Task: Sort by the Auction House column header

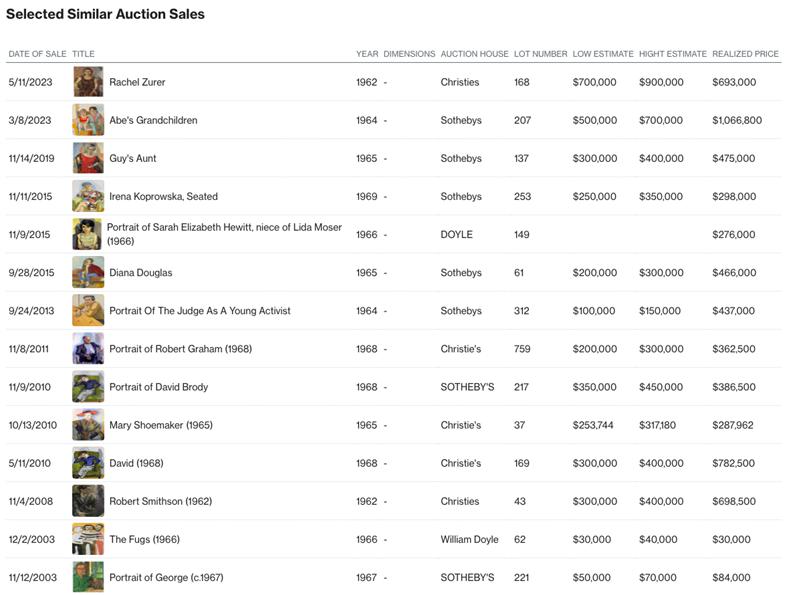Action: pos(474,54)
